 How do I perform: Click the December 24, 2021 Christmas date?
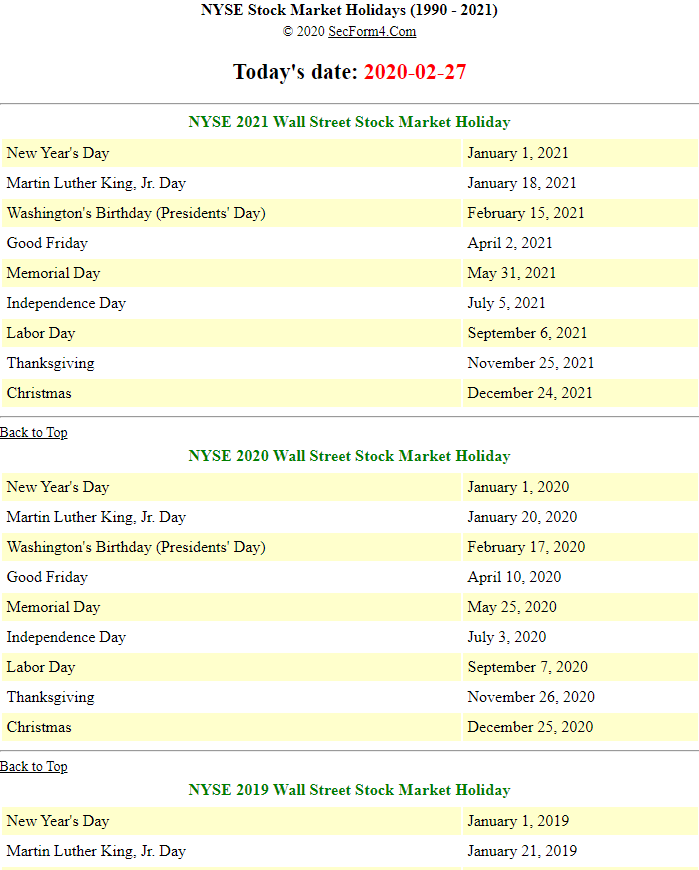(x=530, y=393)
